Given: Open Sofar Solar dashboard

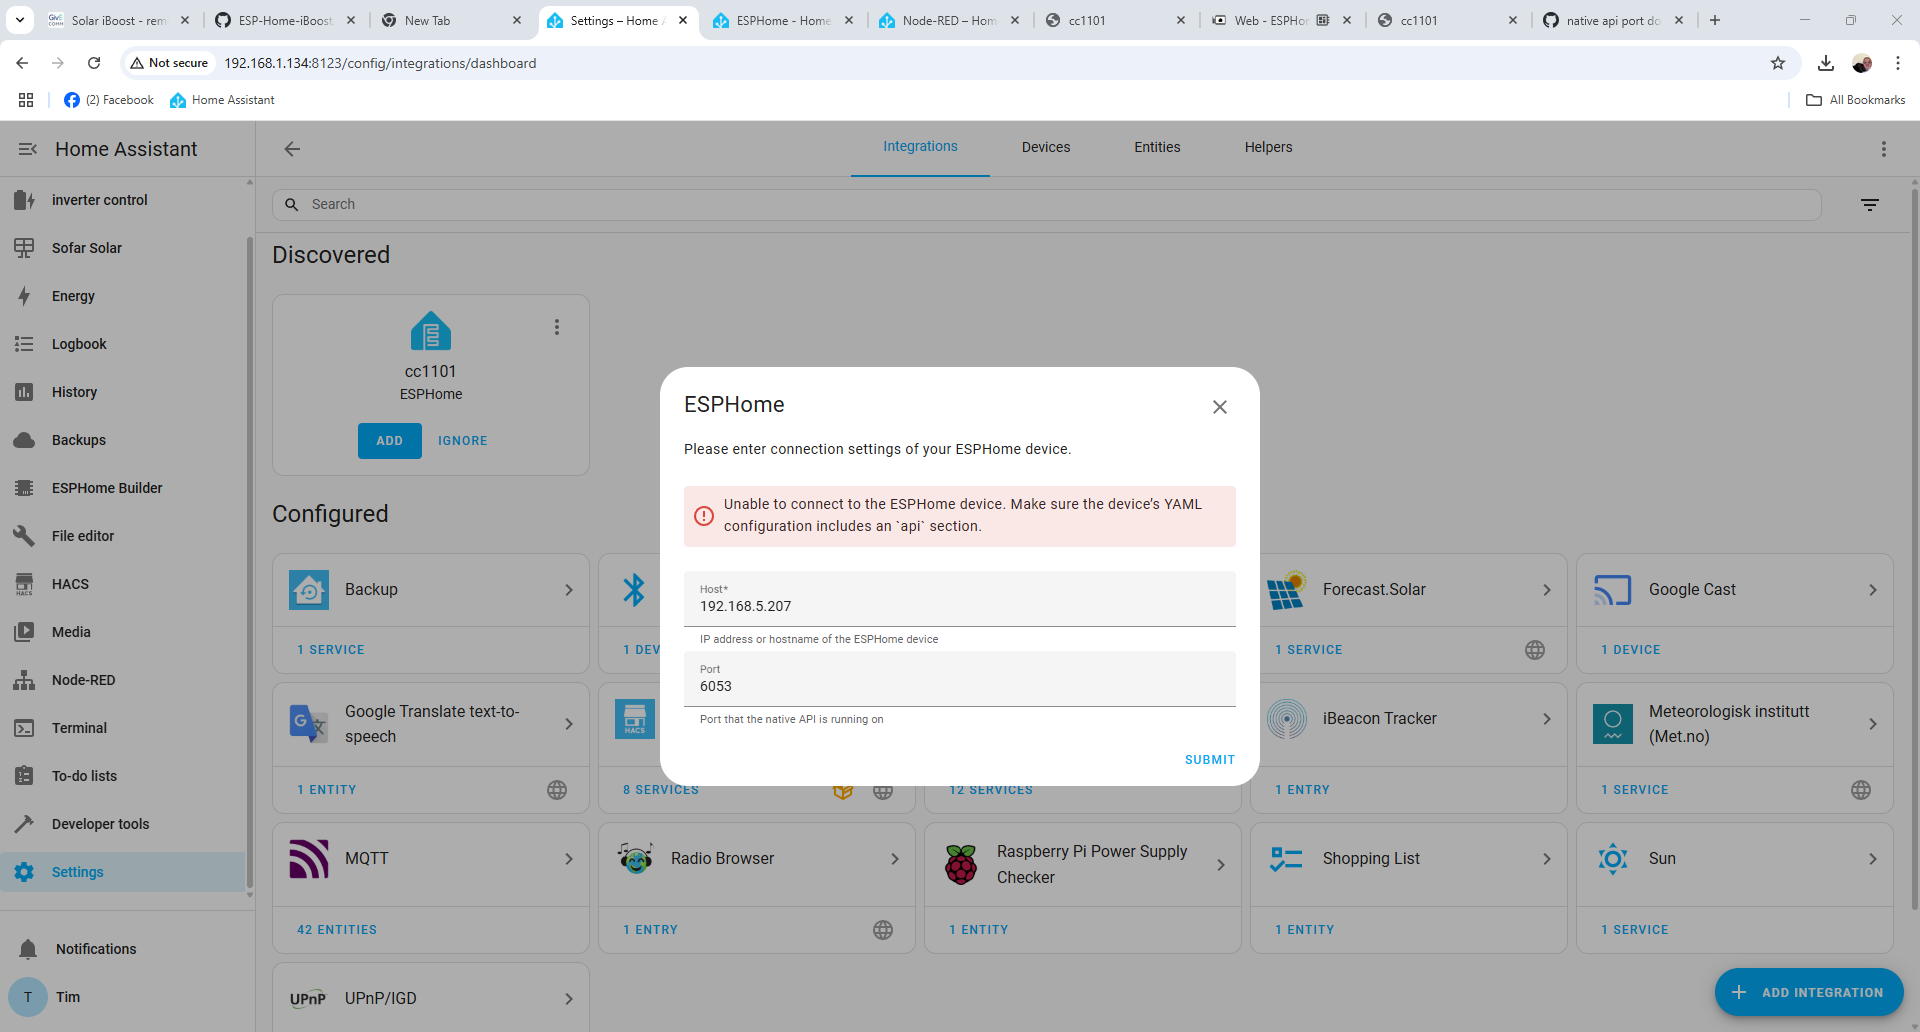Looking at the screenshot, I should 122,248.
